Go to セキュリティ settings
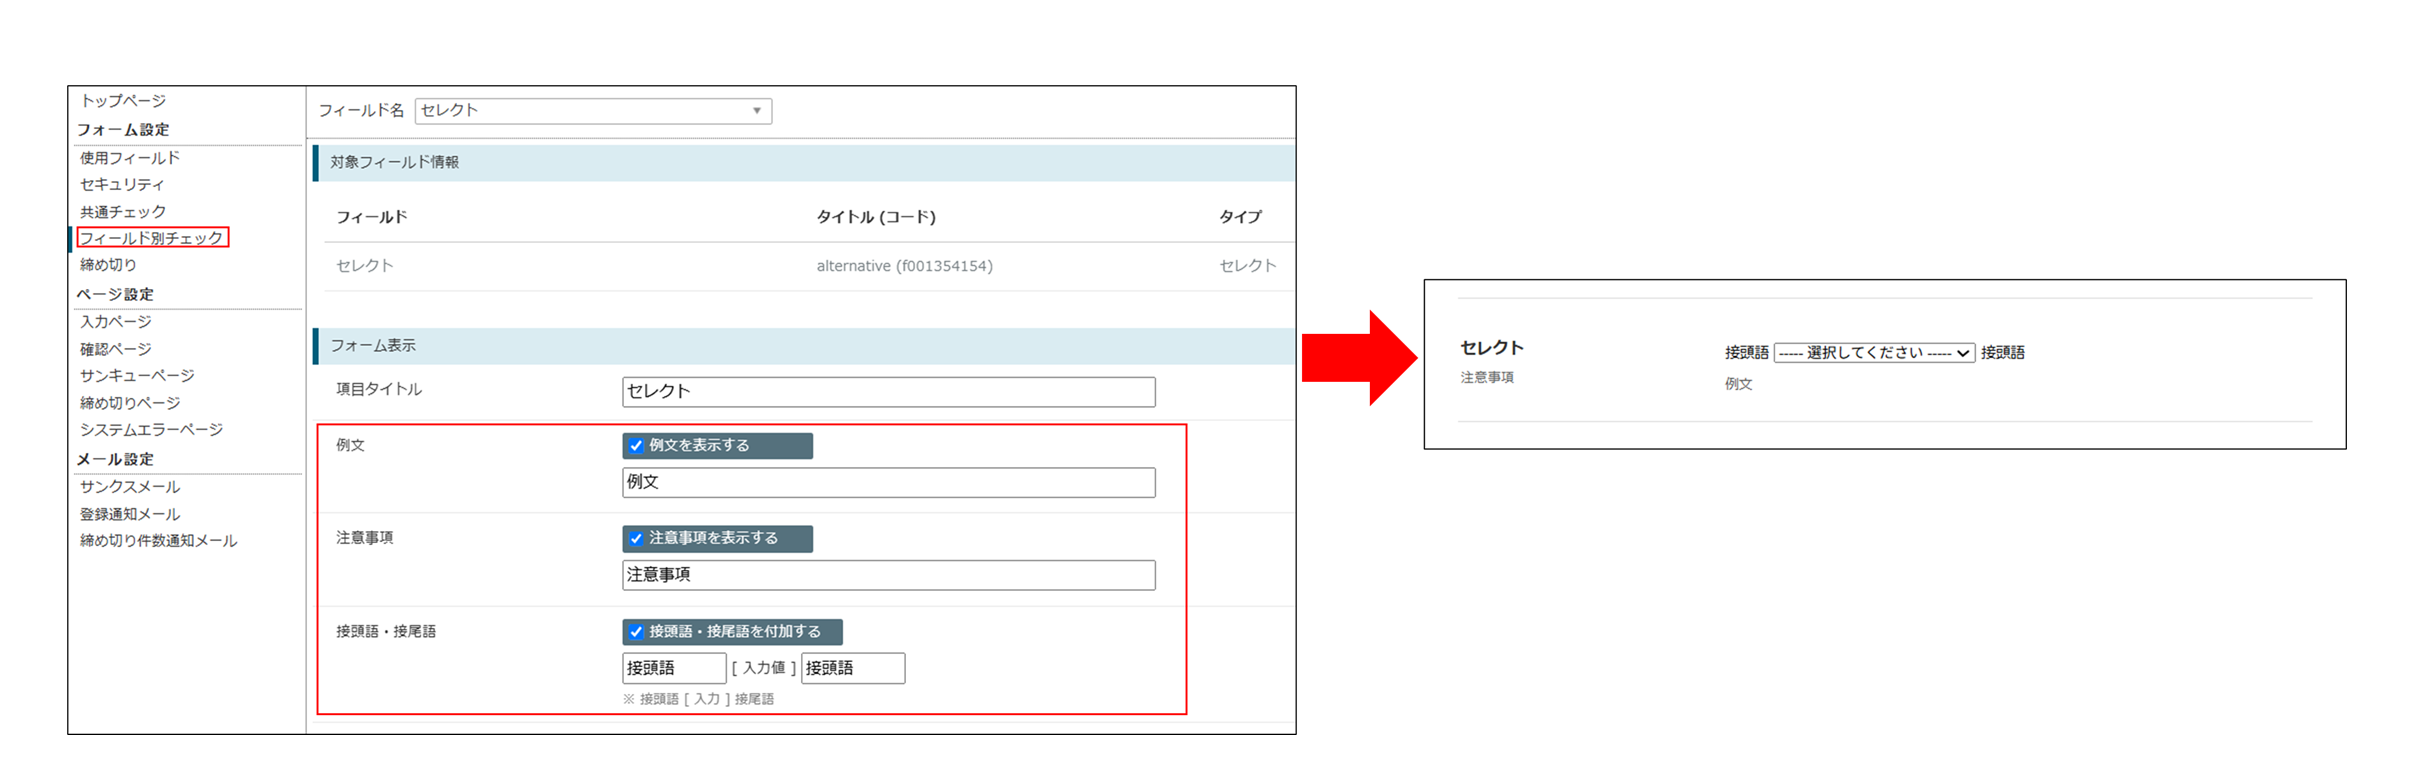This screenshot has width=2412, height=783. click(x=122, y=185)
